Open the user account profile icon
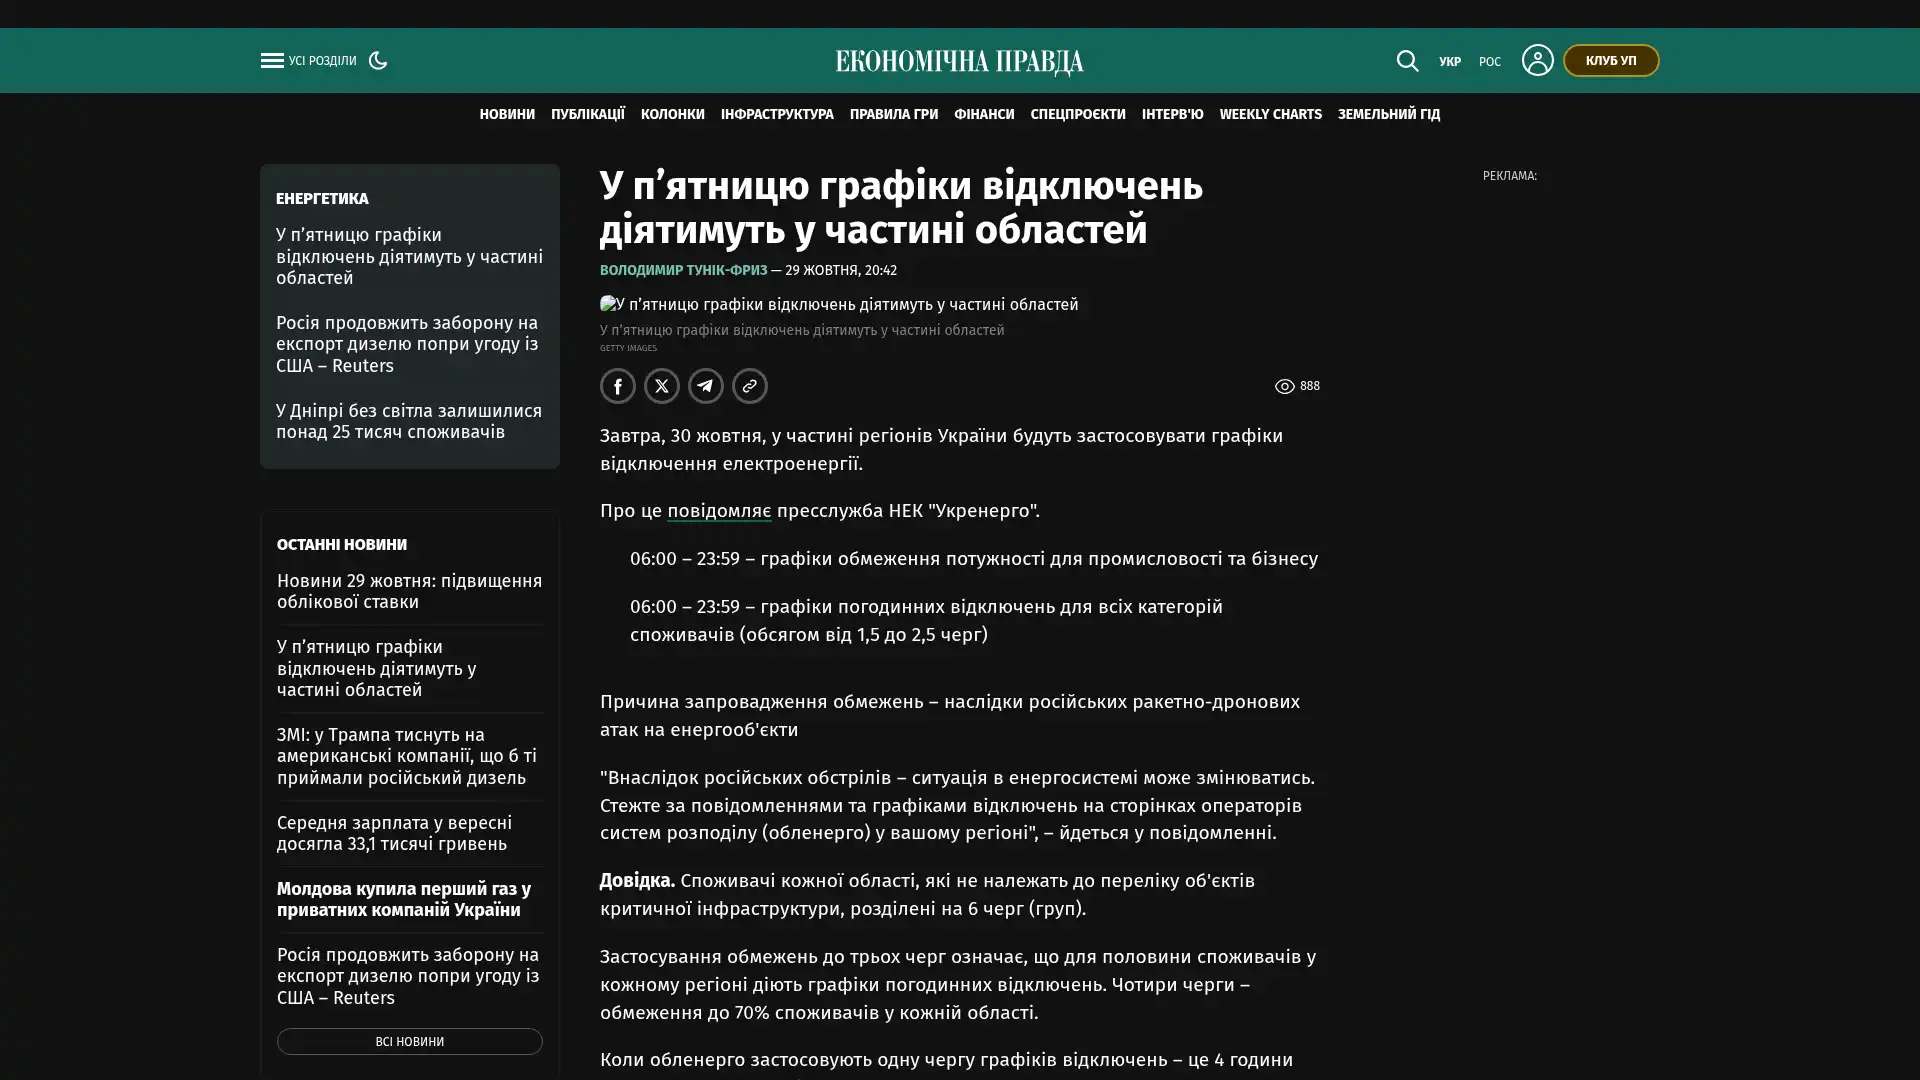This screenshot has width=1920, height=1080. click(x=1537, y=60)
